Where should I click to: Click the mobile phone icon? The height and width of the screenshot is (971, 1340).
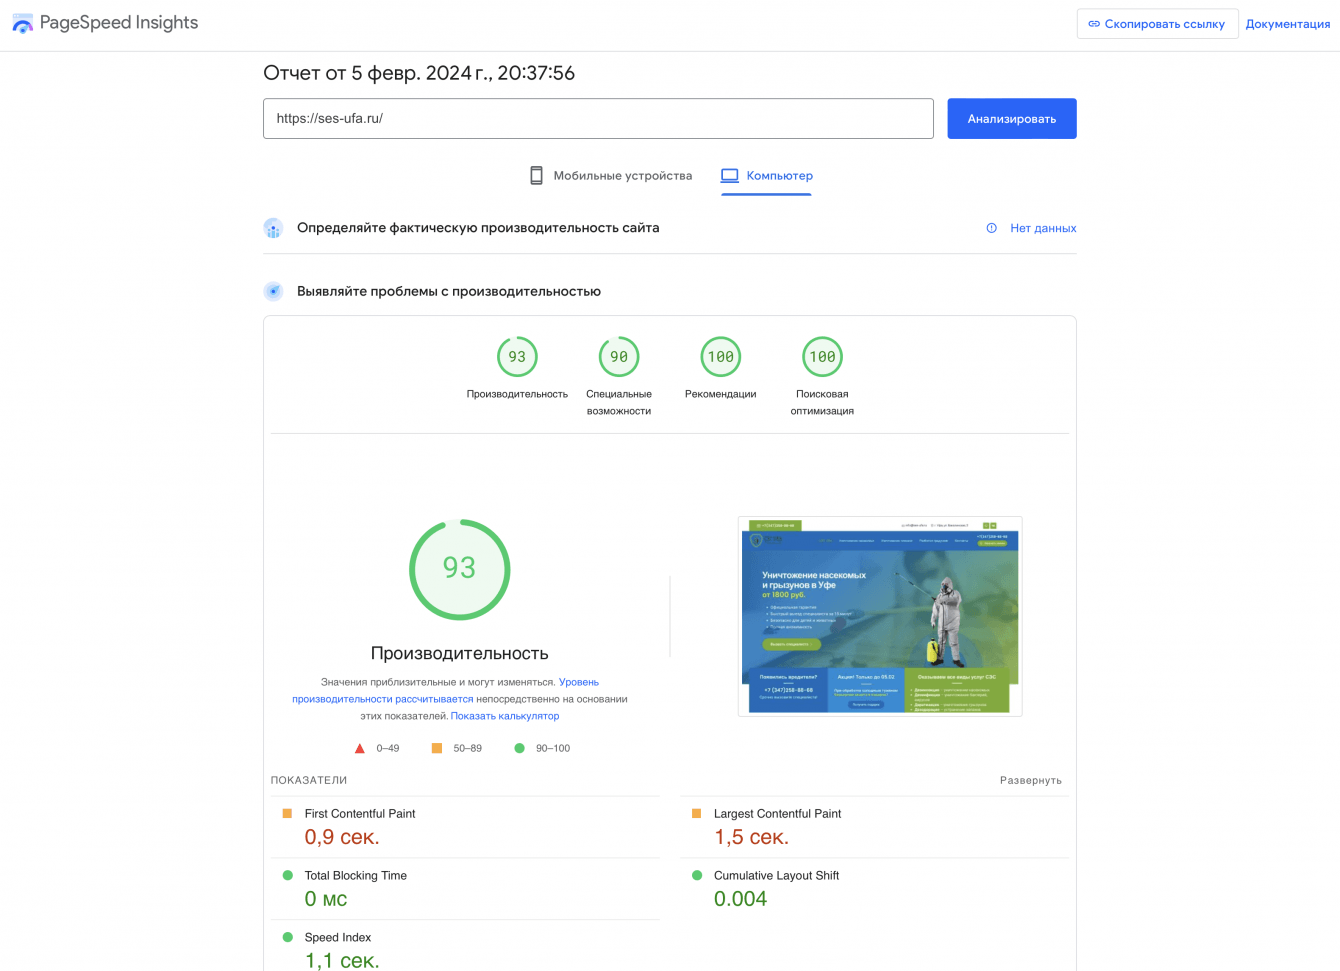coord(537,175)
